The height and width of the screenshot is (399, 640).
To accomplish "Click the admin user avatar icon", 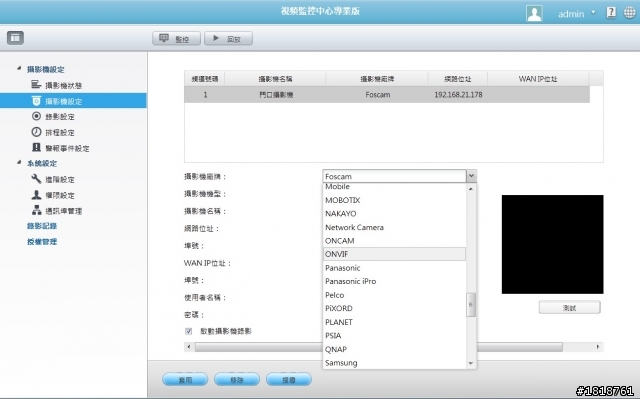I will tap(534, 13).
